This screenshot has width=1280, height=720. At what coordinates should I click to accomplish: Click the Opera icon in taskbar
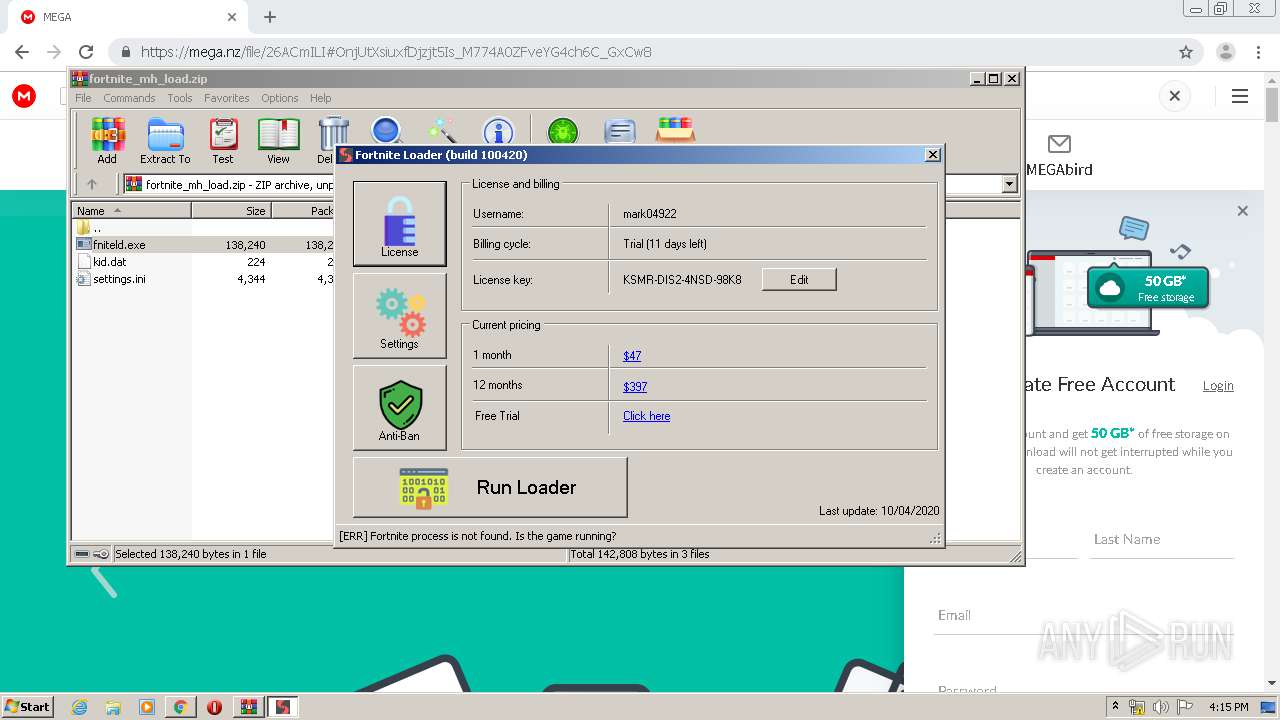pos(214,707)
